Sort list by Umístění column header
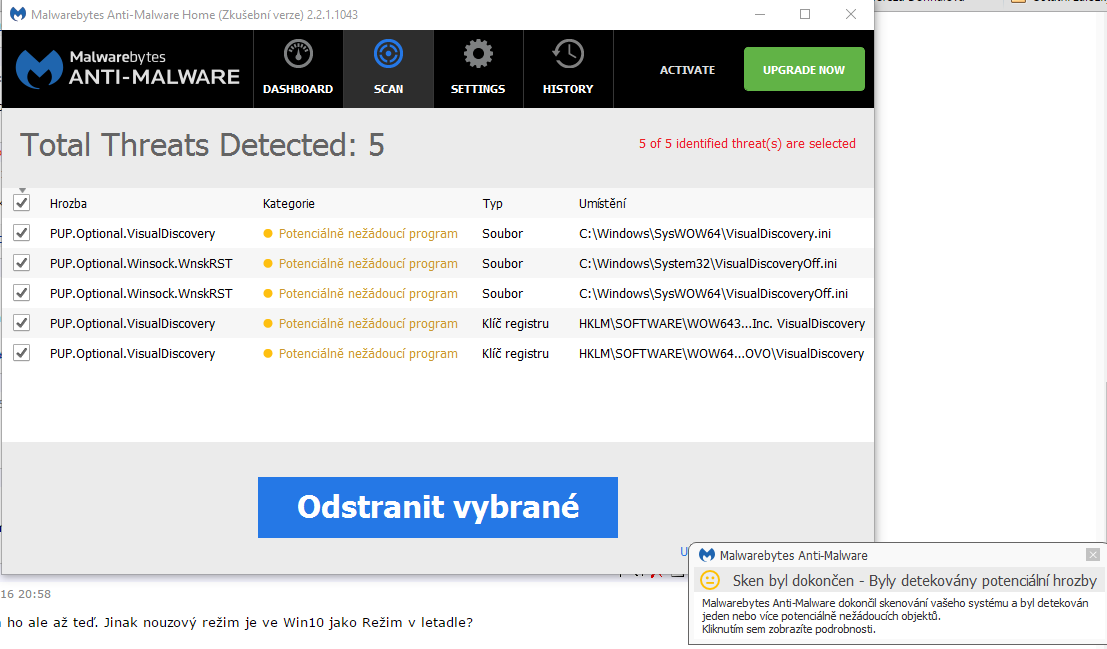The height and width of the screenshot is (649, 1107). [x=602, y=203]
